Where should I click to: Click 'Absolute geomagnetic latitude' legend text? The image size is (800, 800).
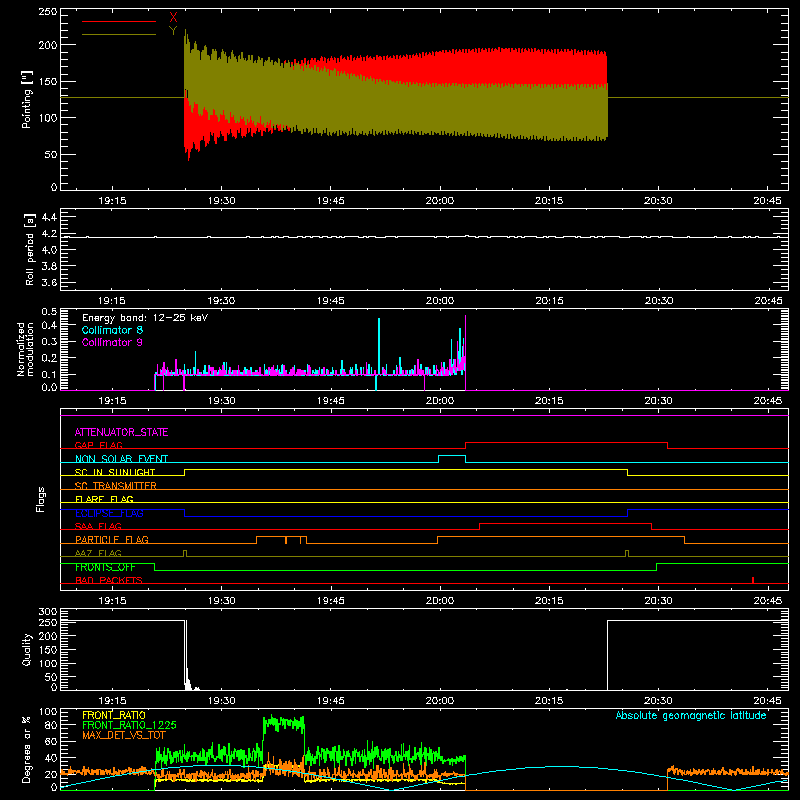[691, 715]
